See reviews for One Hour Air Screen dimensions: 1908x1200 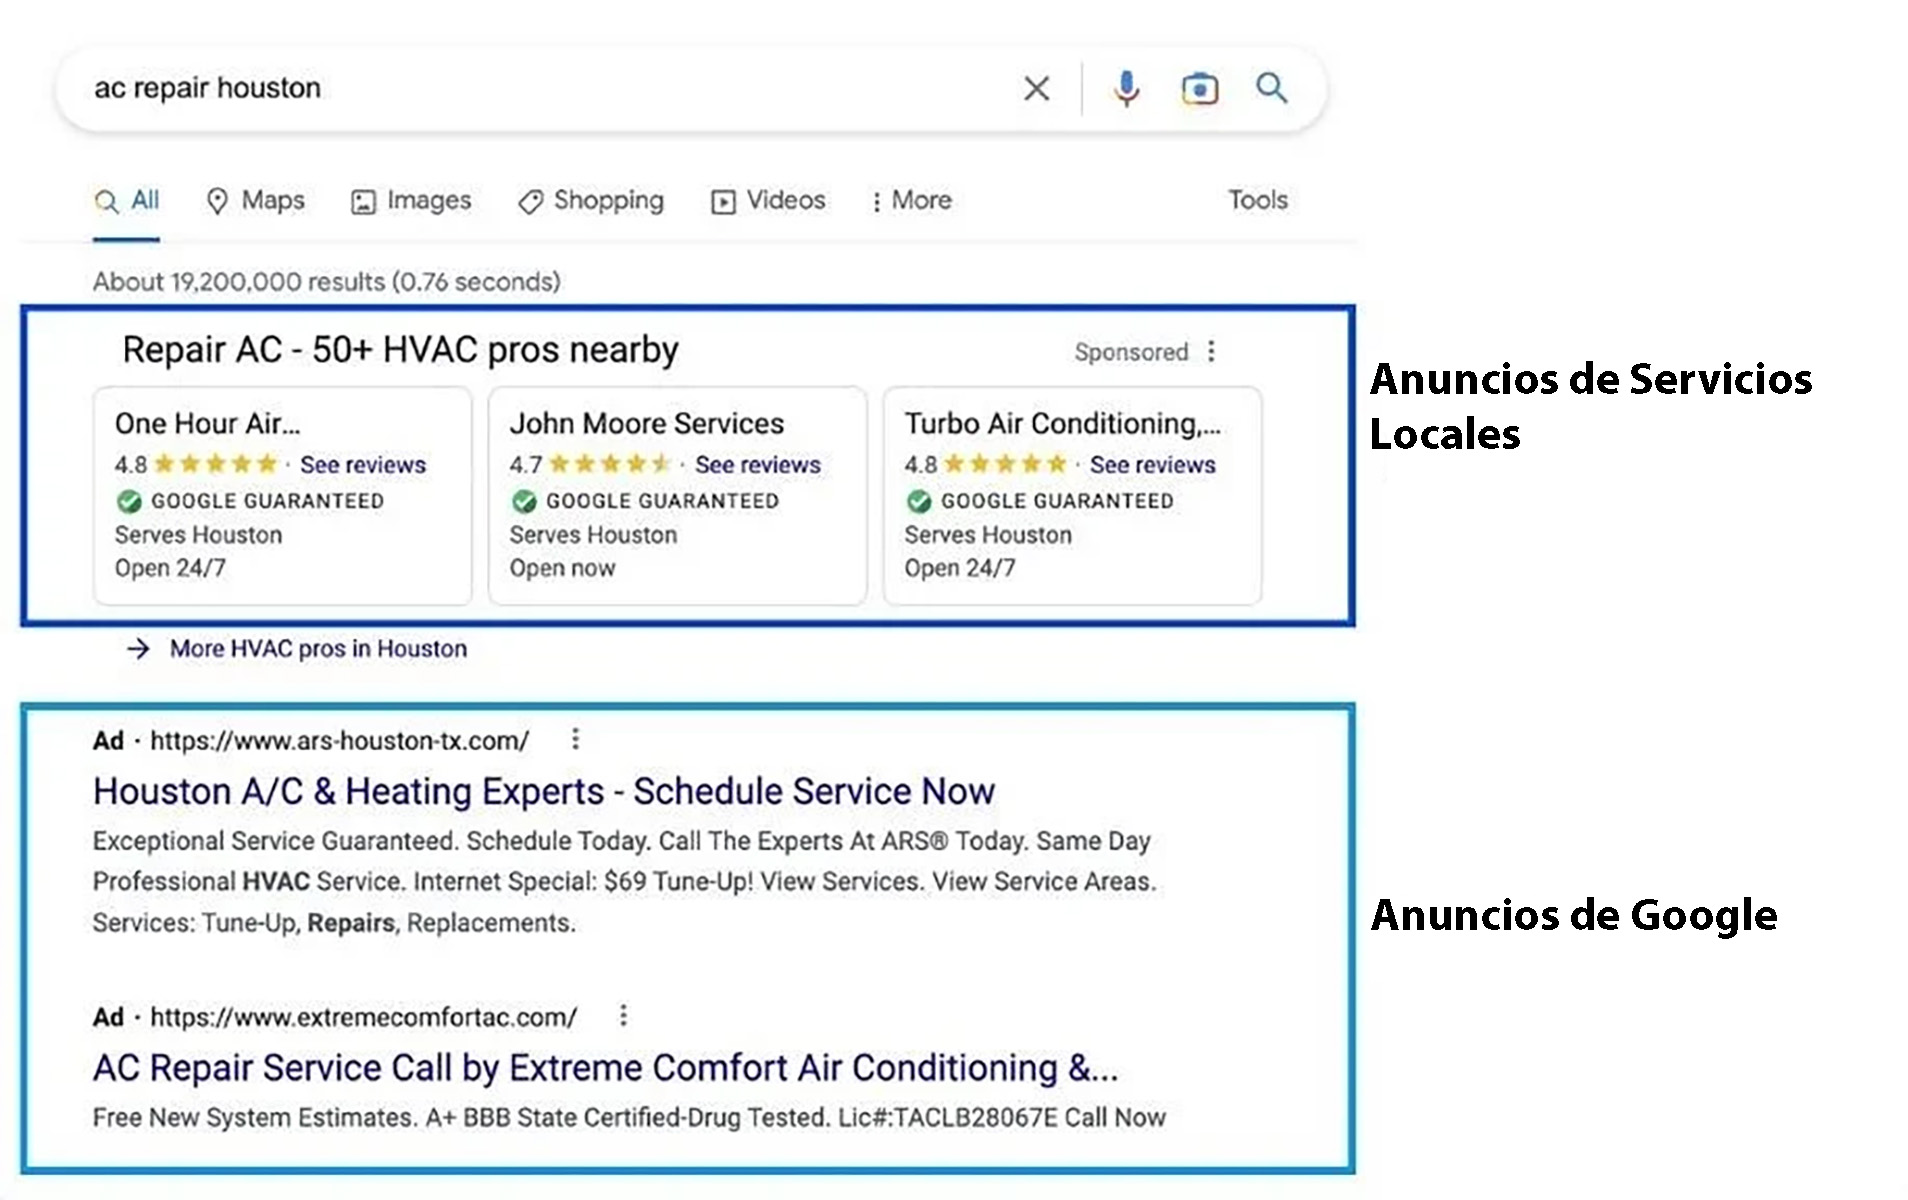click(x=362, y=465)
